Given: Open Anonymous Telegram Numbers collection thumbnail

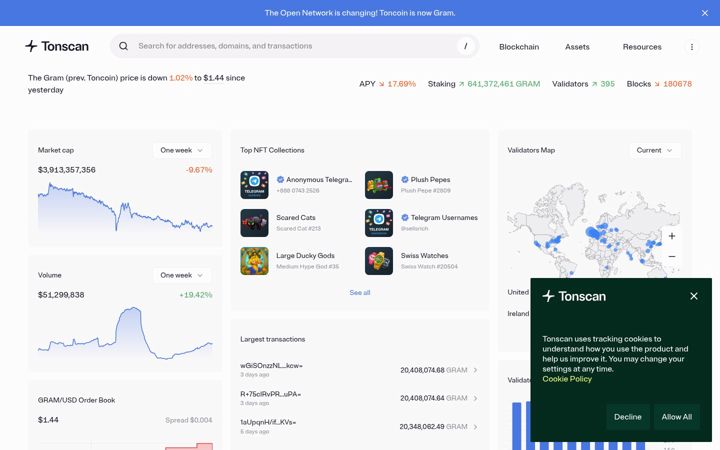Looking at the screenshot, I should coord(254,185).
